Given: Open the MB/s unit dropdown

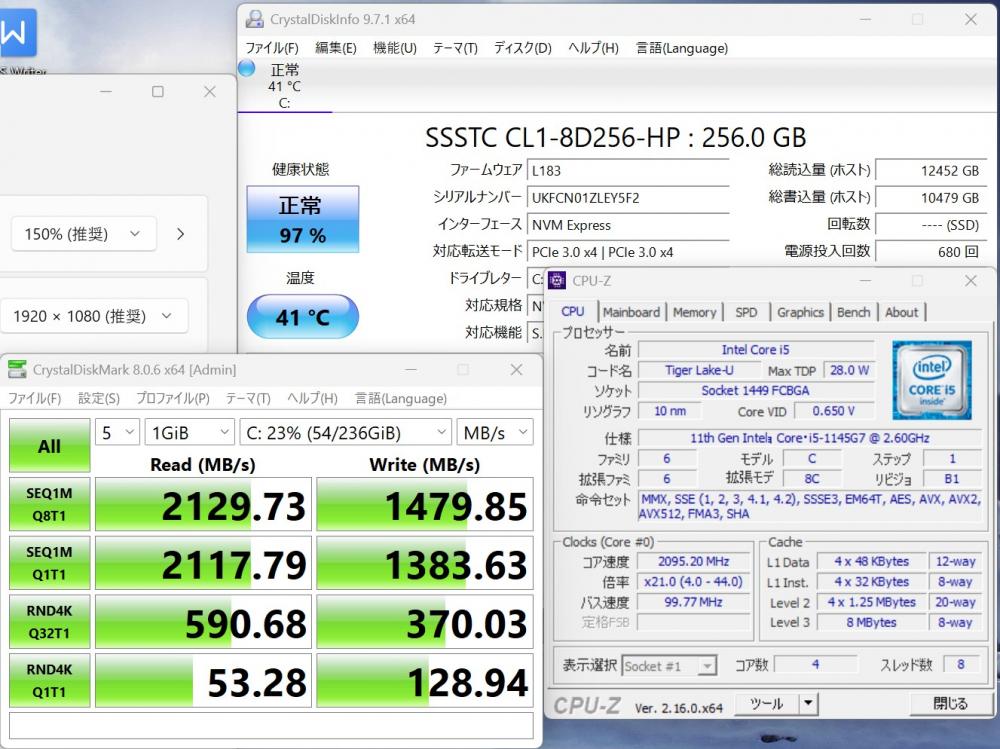Looking at the screenshot, I should 495,432.
